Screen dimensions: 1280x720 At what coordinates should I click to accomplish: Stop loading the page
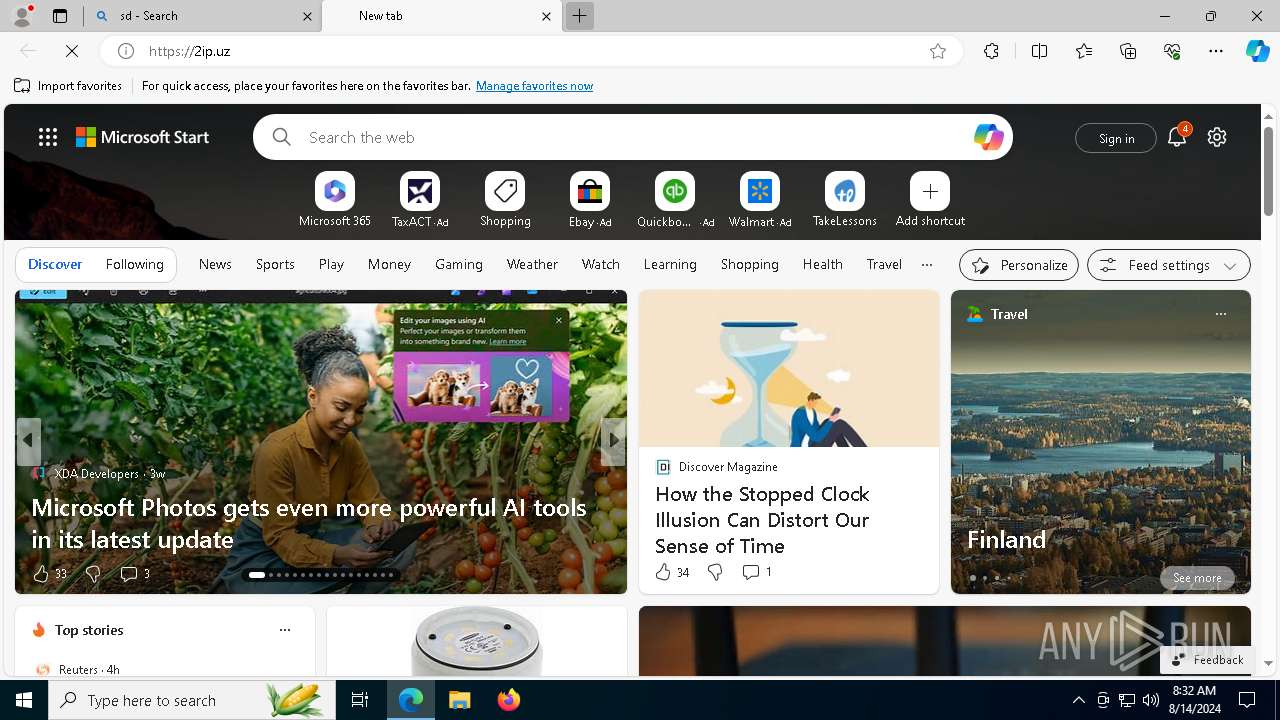[73, 51]
